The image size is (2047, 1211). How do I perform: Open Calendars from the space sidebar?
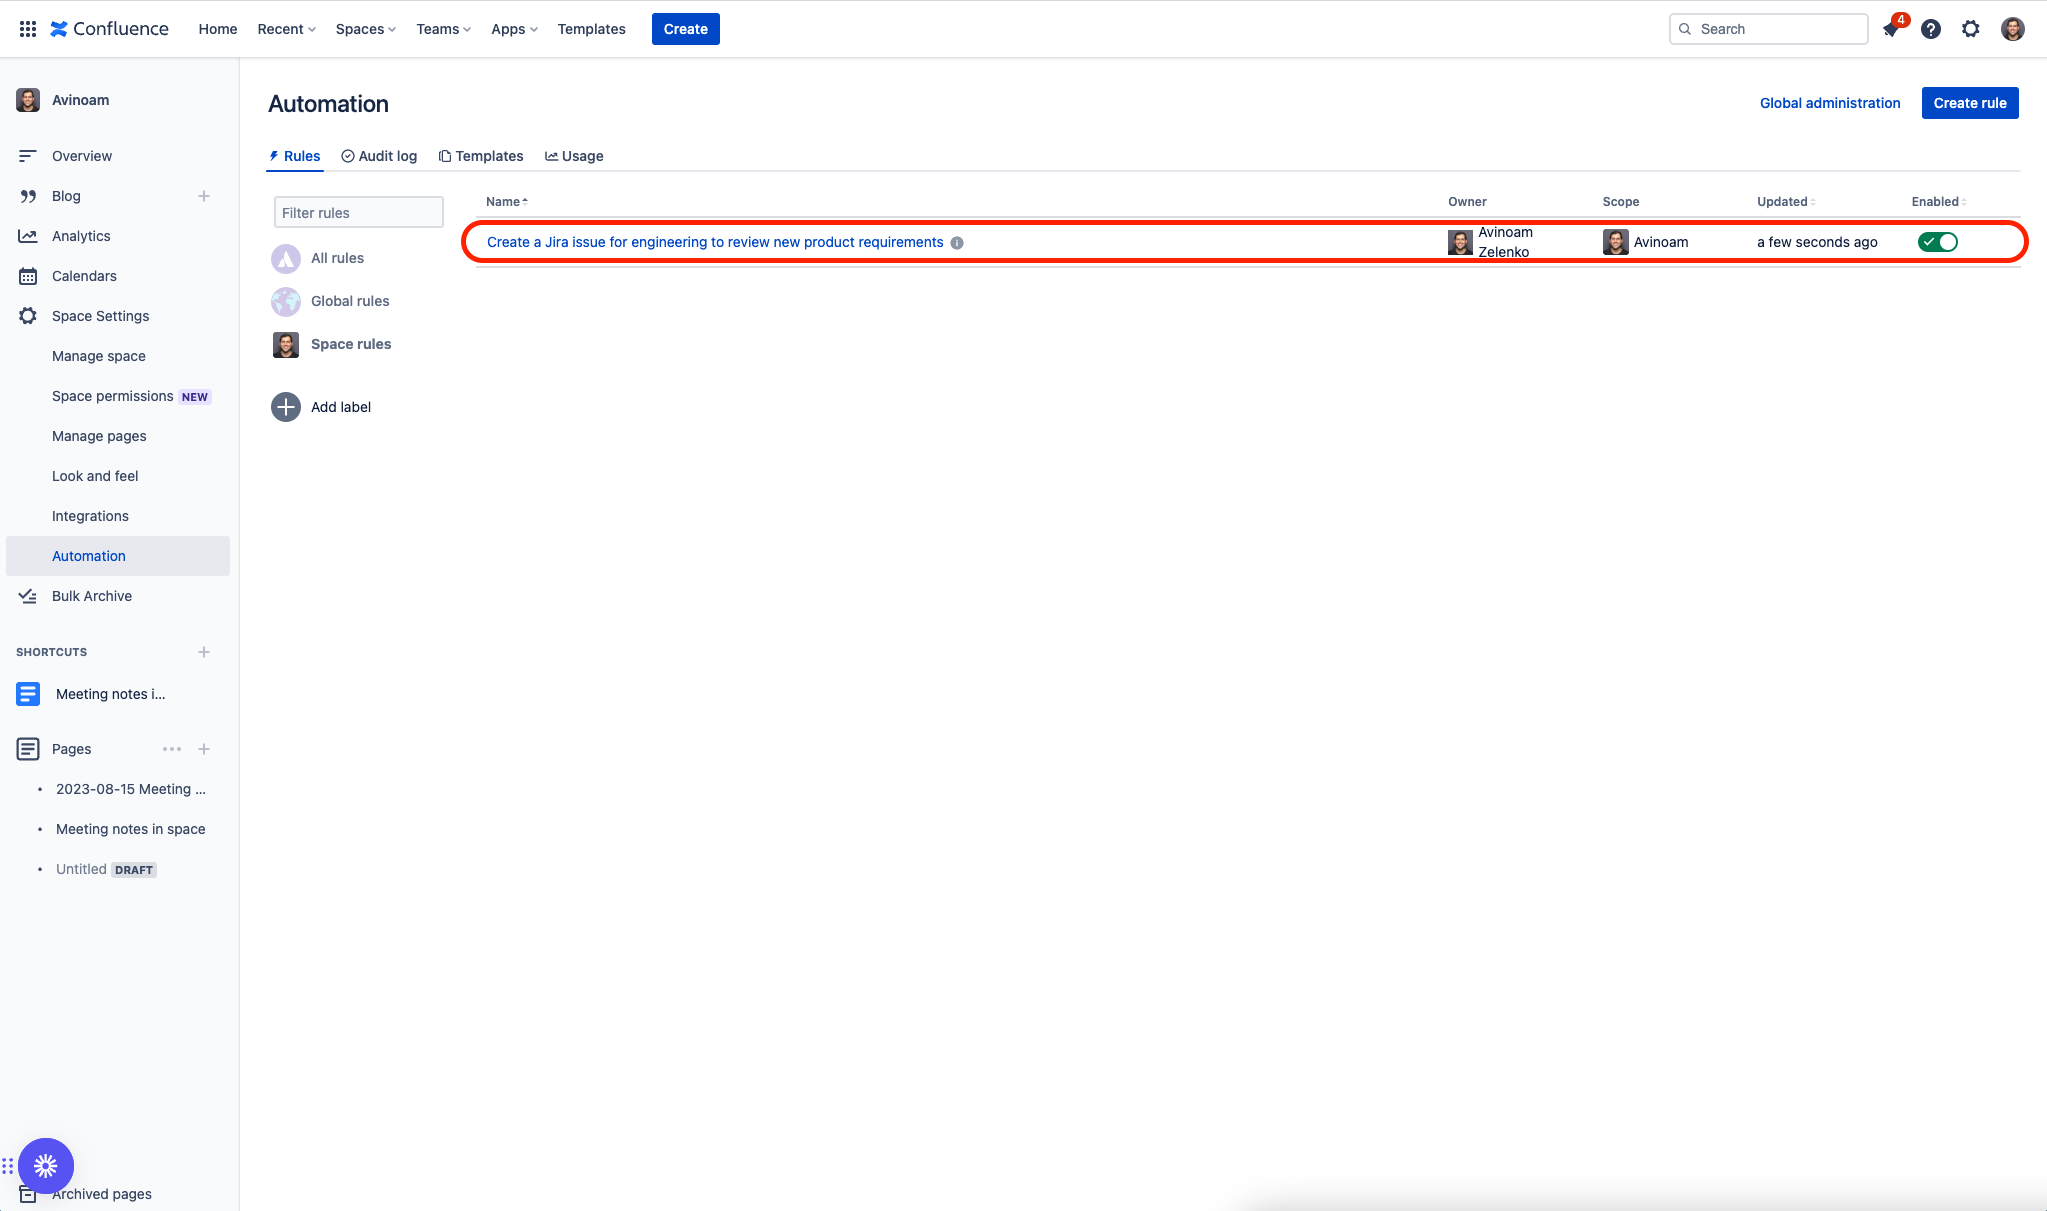(x=84, y=276)
